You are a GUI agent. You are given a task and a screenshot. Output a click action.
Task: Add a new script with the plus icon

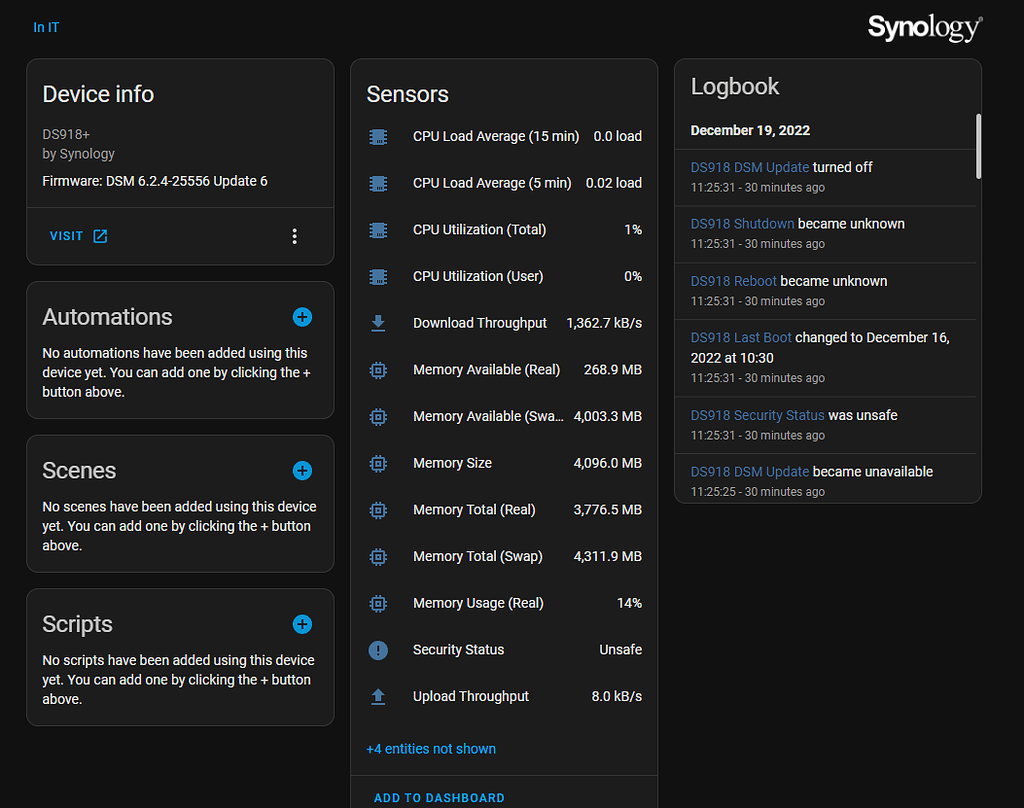click(302, 624)
